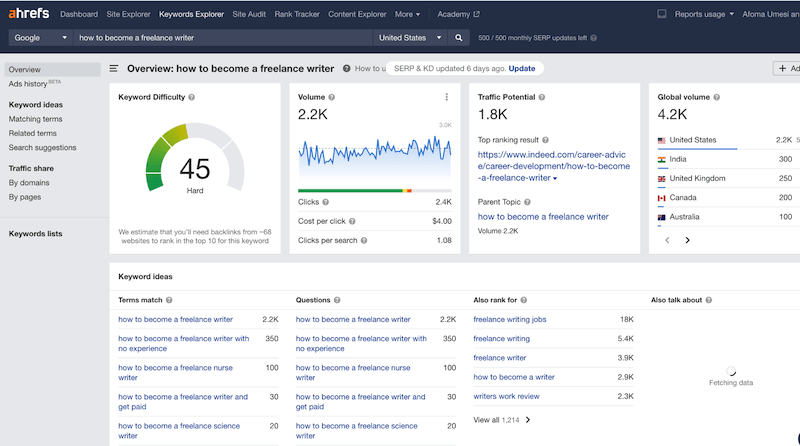Open Matching terms in the sidebar
Image resolution: width=800 pixels, height=446 pixels.
coord(35,119)
